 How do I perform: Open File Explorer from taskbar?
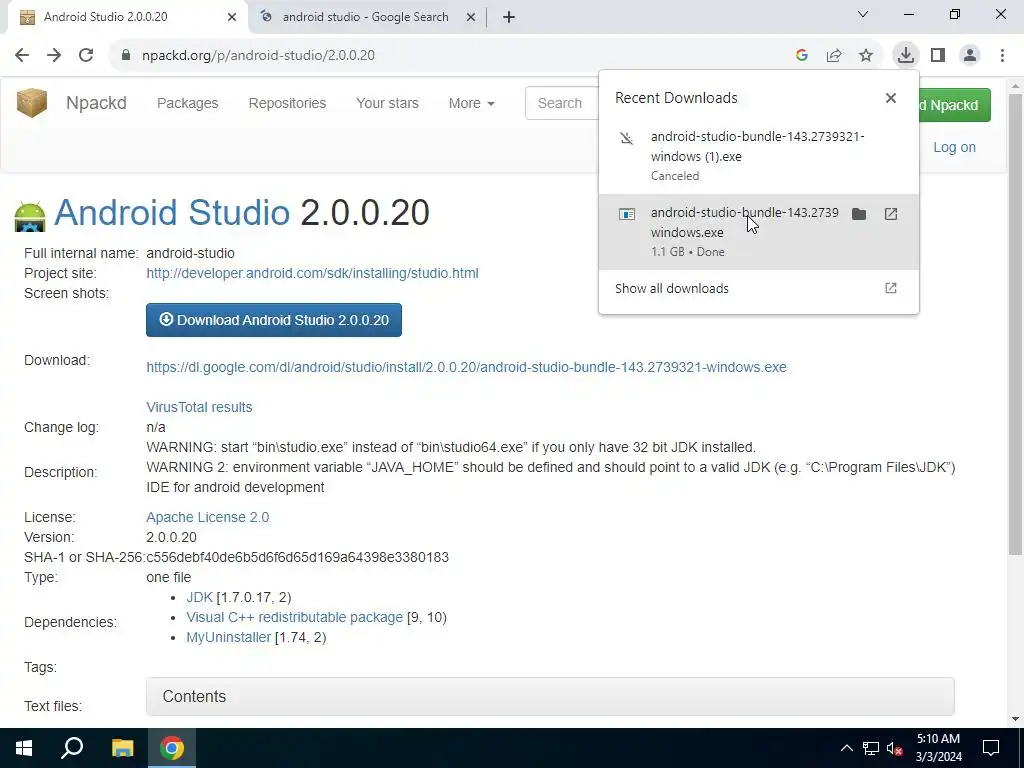(122, 748)
